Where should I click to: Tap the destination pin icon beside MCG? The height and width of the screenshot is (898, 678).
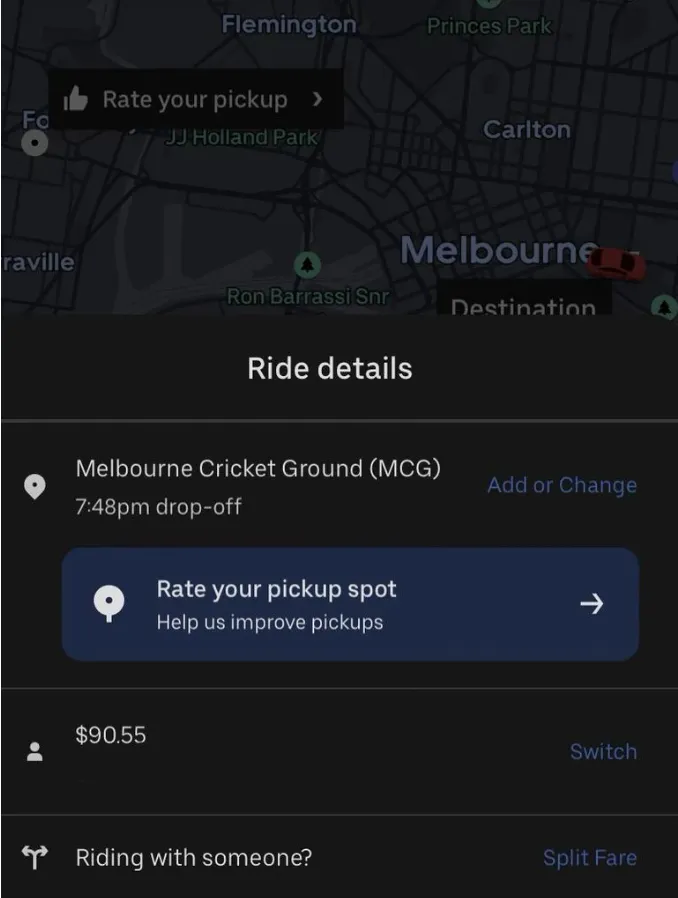tap(35, 487)
